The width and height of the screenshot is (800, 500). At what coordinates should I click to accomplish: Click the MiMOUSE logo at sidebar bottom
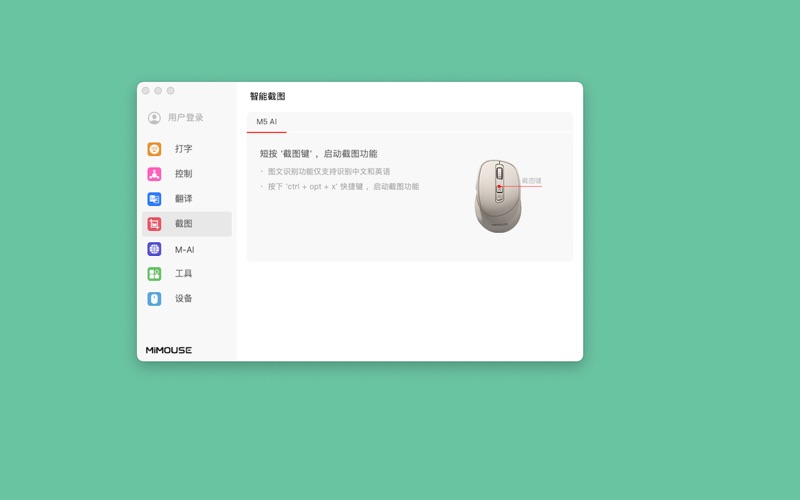(168, 350)
